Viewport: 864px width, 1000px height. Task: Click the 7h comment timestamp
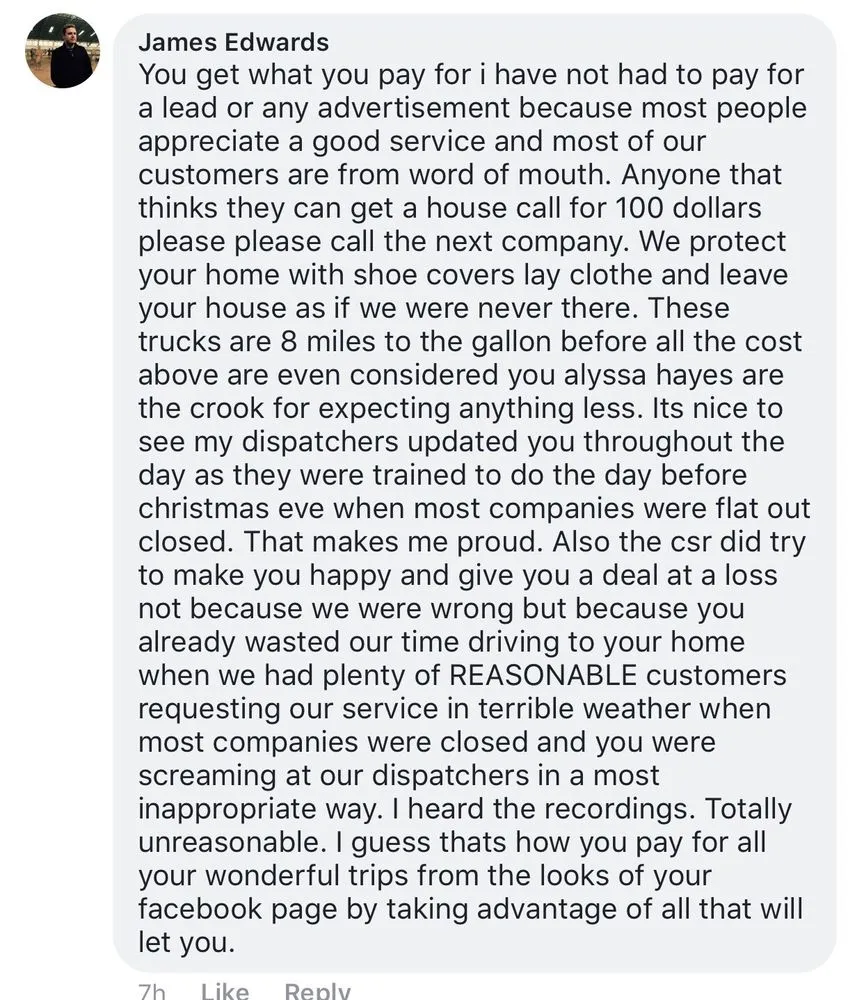tap(152, 991)
